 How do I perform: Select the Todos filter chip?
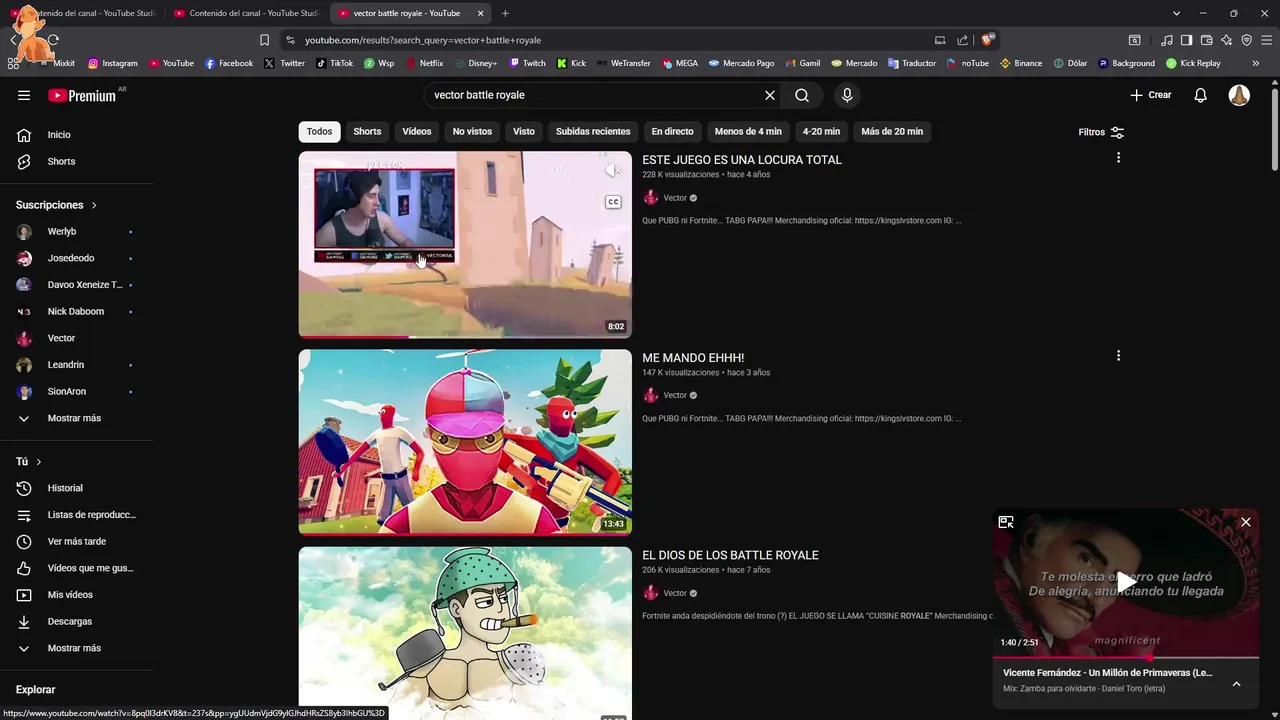[x=320, y=131]
